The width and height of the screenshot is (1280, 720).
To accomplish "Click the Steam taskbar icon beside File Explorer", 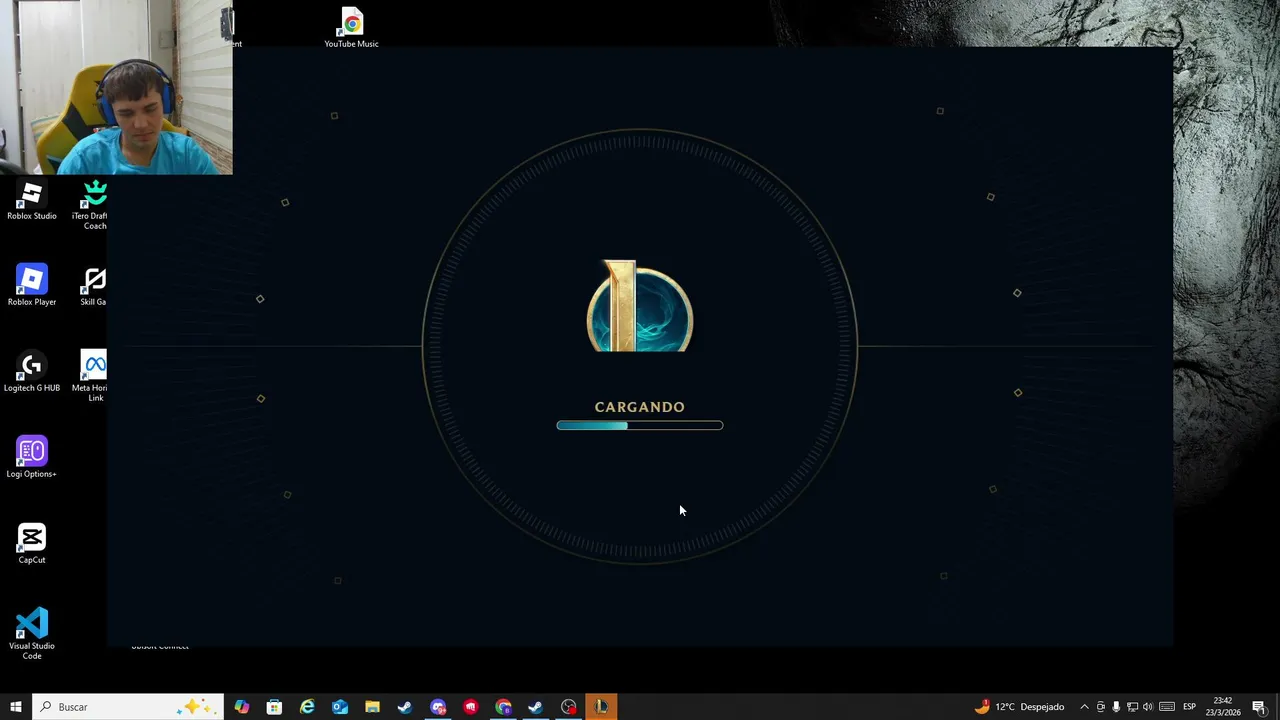I will [405, 707].
